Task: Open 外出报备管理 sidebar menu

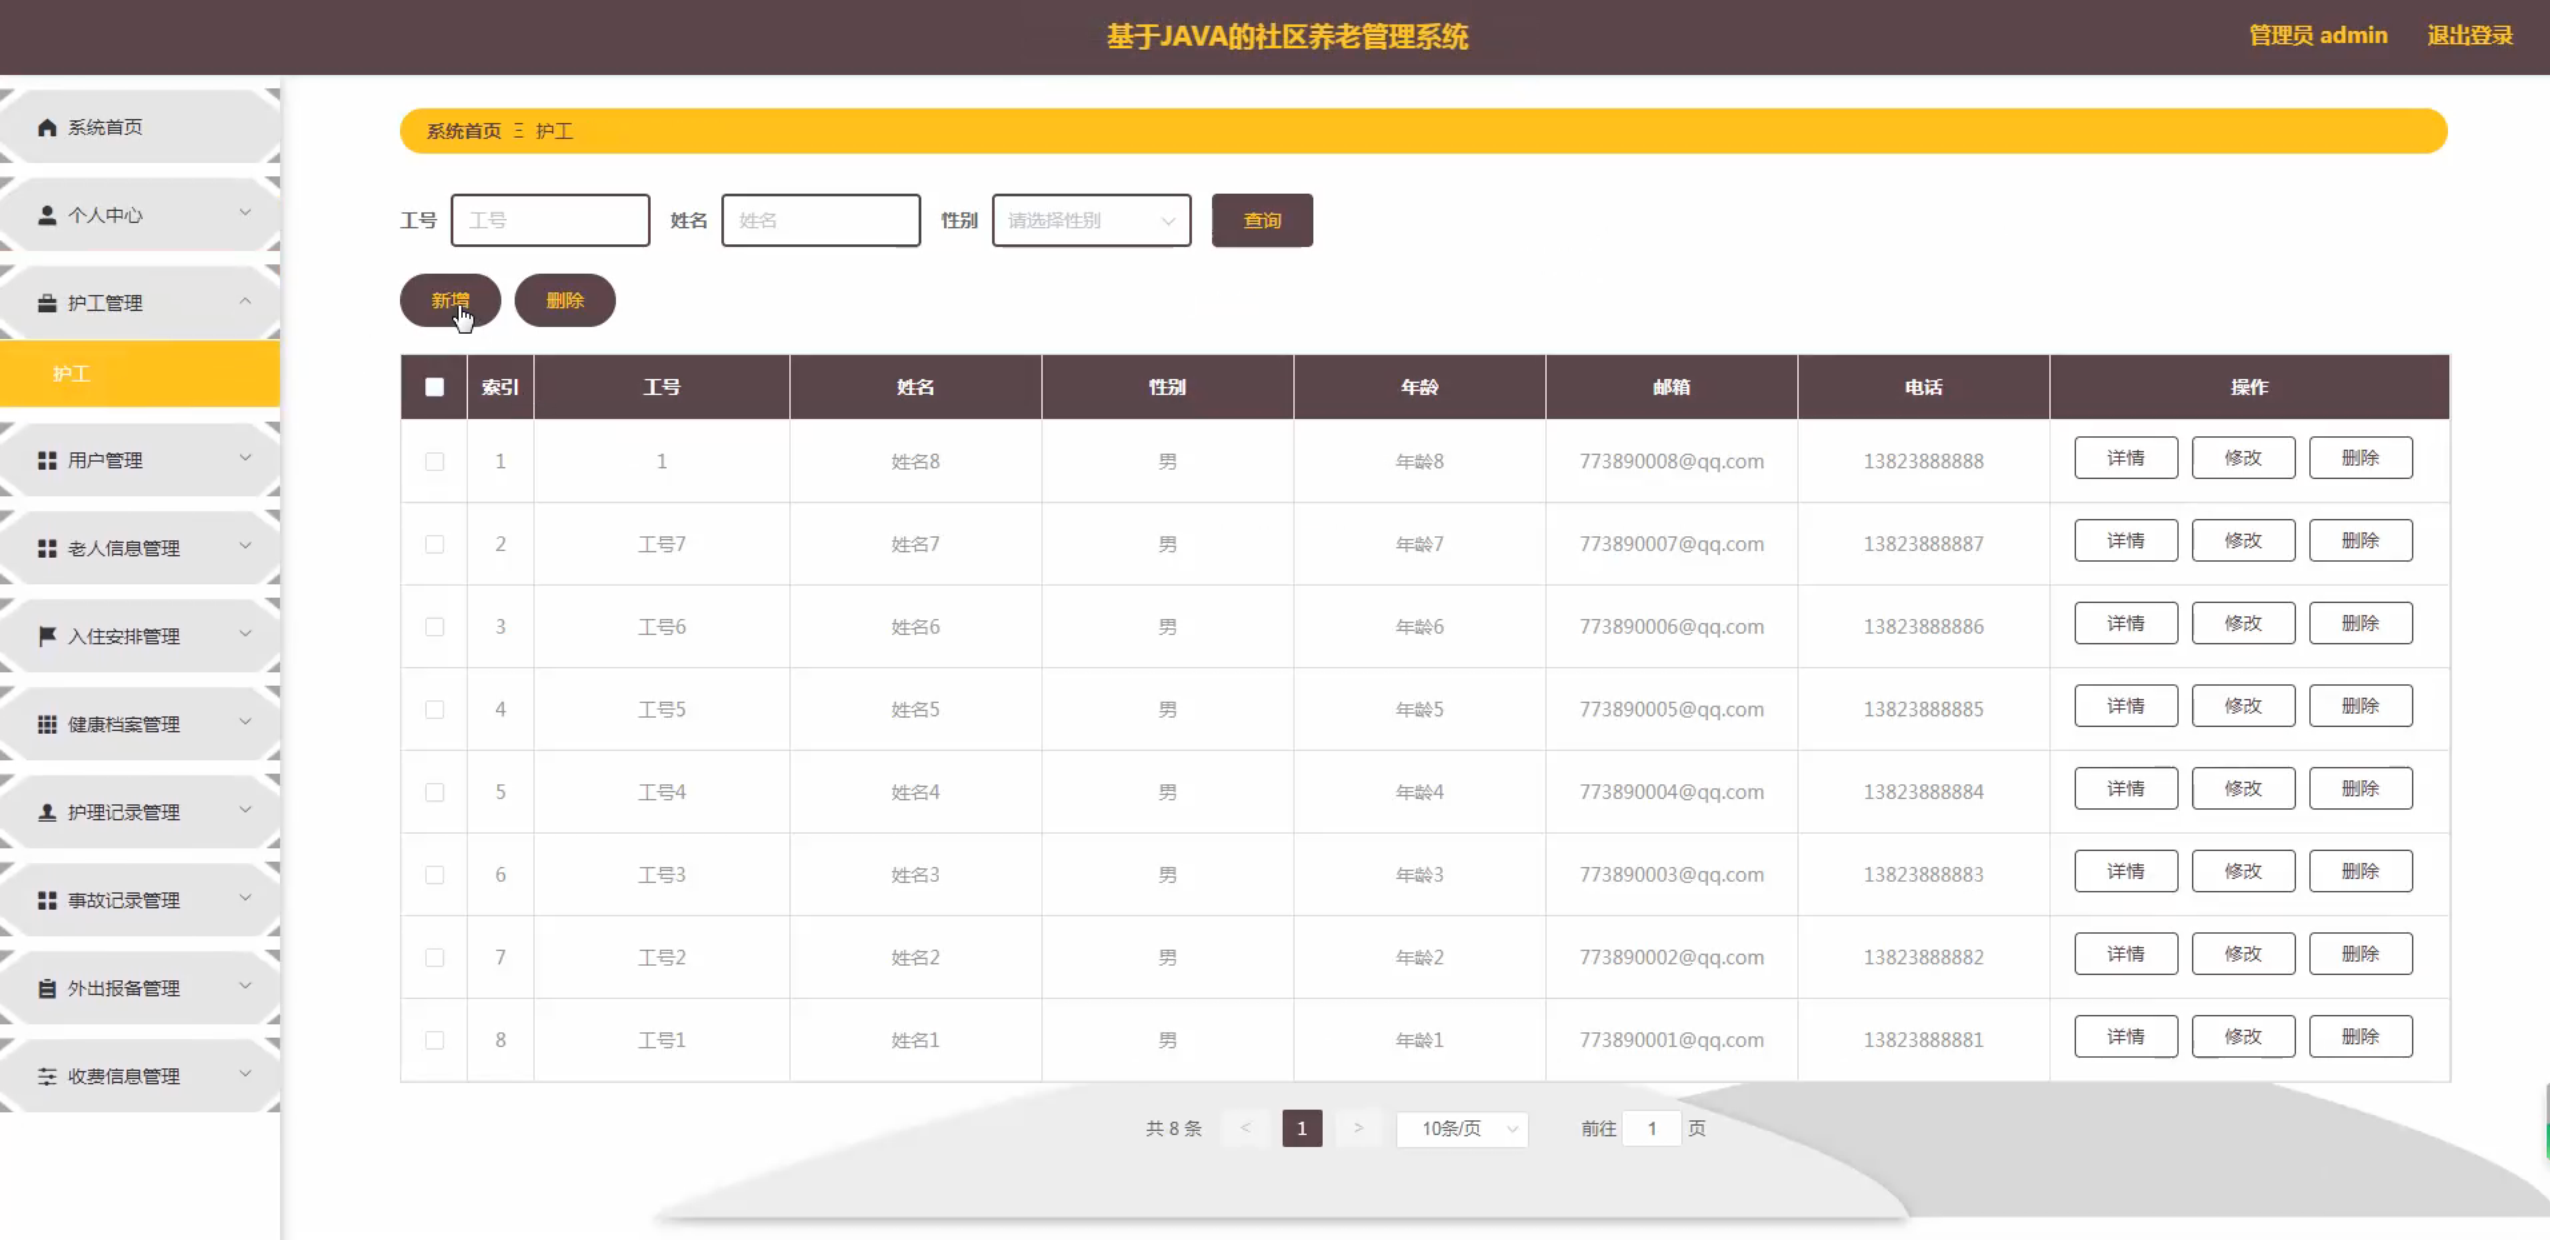Action: 140,988
